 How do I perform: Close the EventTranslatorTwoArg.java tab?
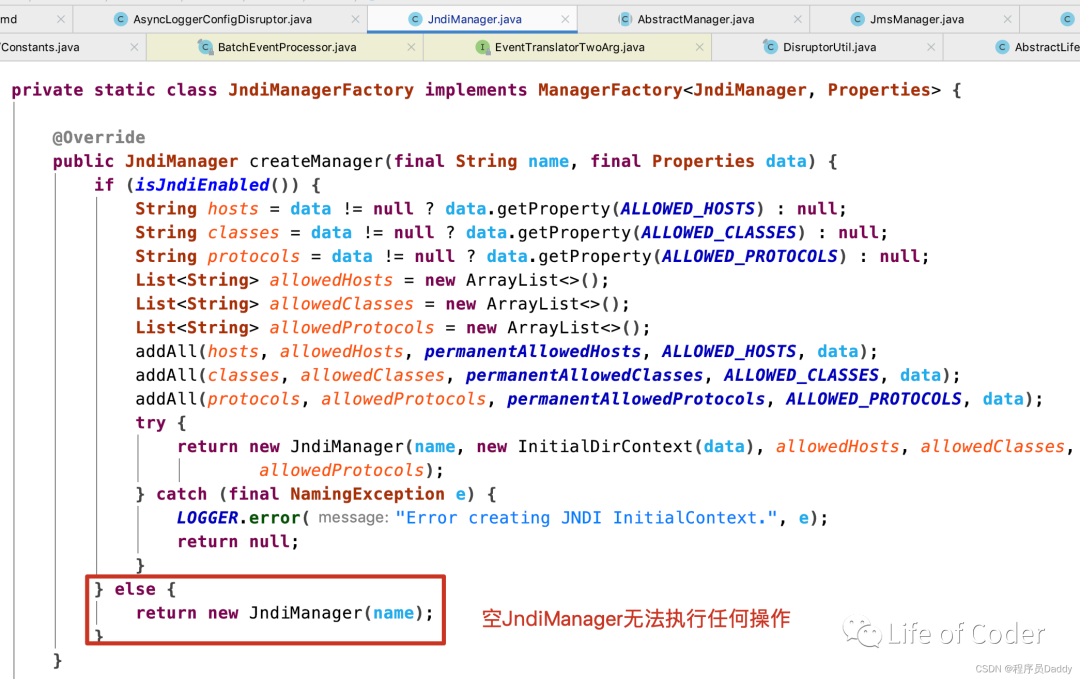click(700, 47)
